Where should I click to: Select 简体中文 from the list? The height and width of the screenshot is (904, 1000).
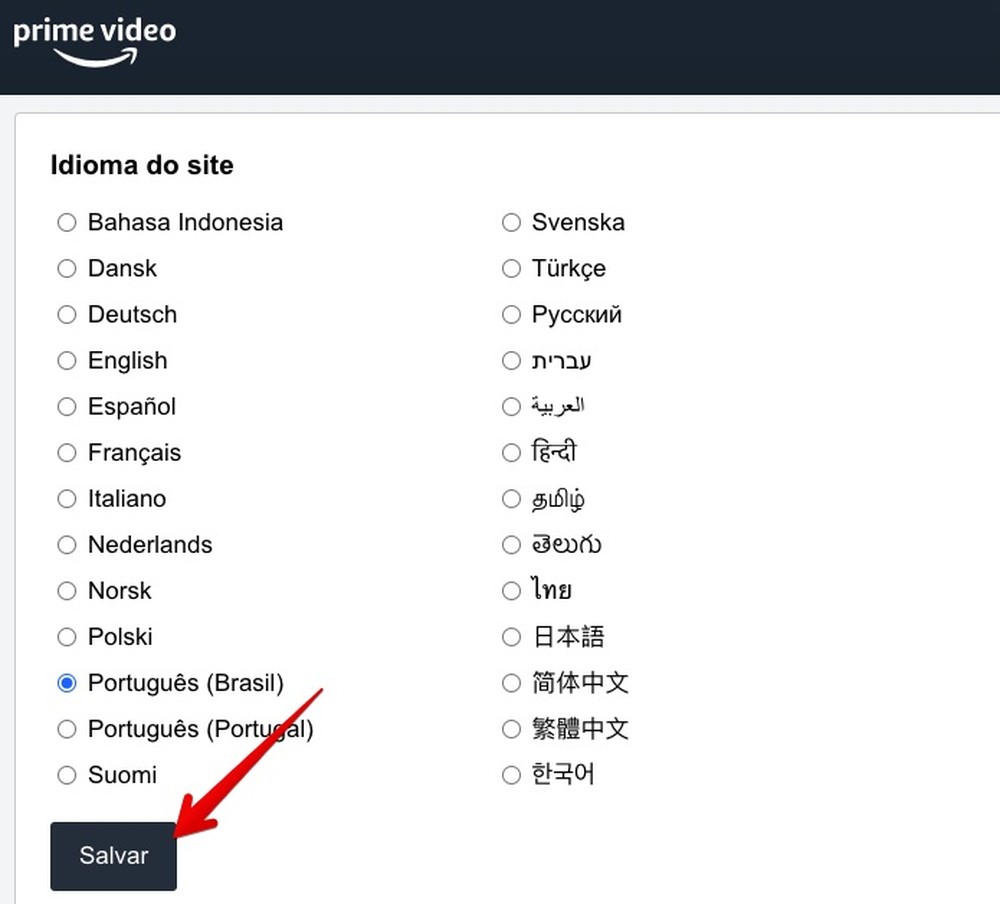point(511,683)
